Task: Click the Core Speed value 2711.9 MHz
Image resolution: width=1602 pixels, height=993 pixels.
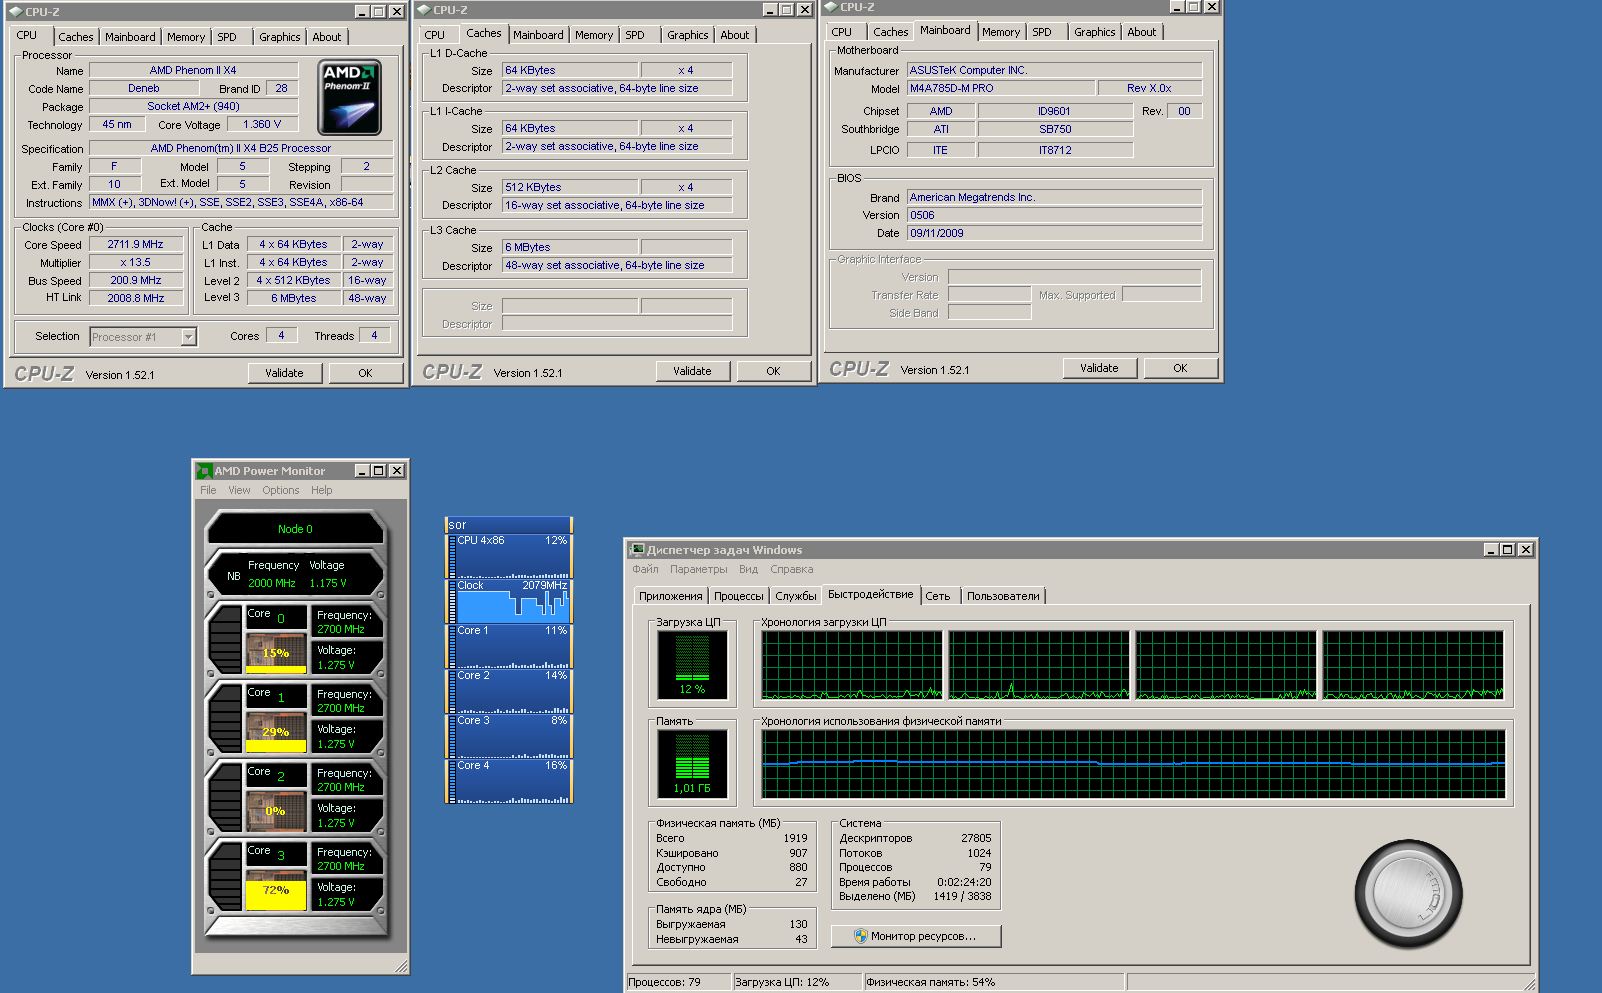Action: pyautogui.click(x=136, y=244)
